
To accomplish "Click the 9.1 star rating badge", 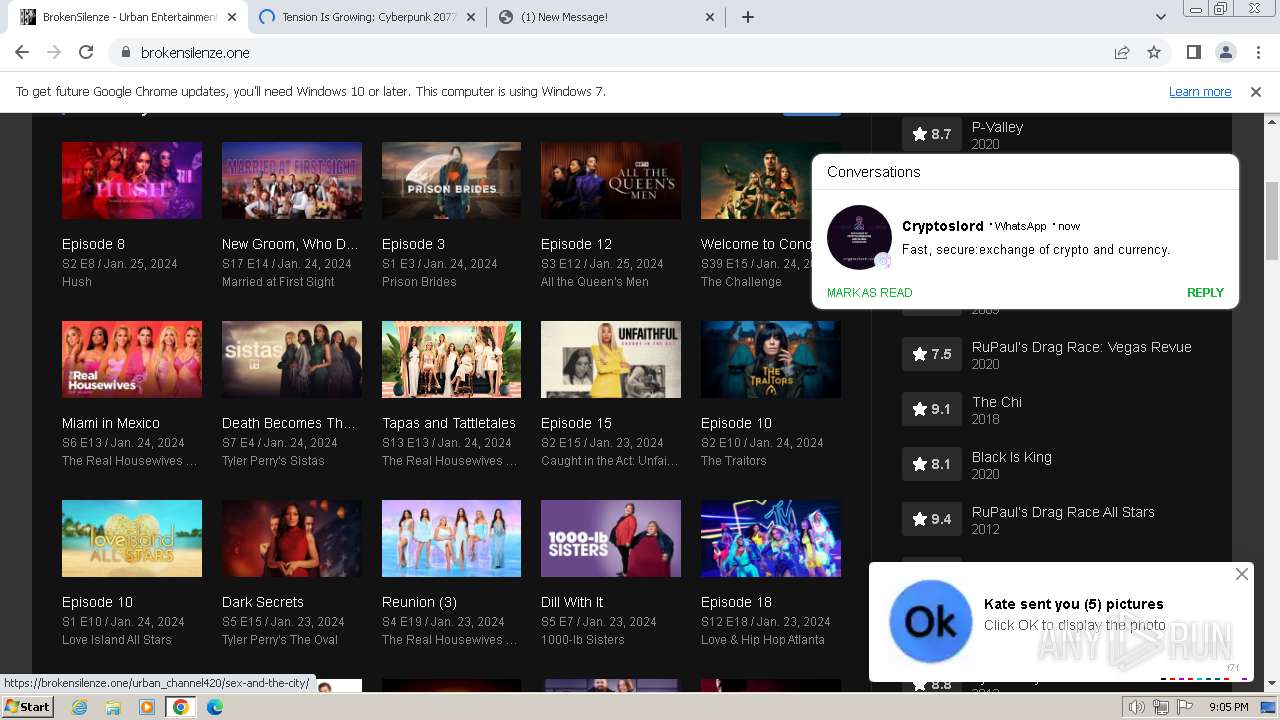I will click(x=931, y=409).
